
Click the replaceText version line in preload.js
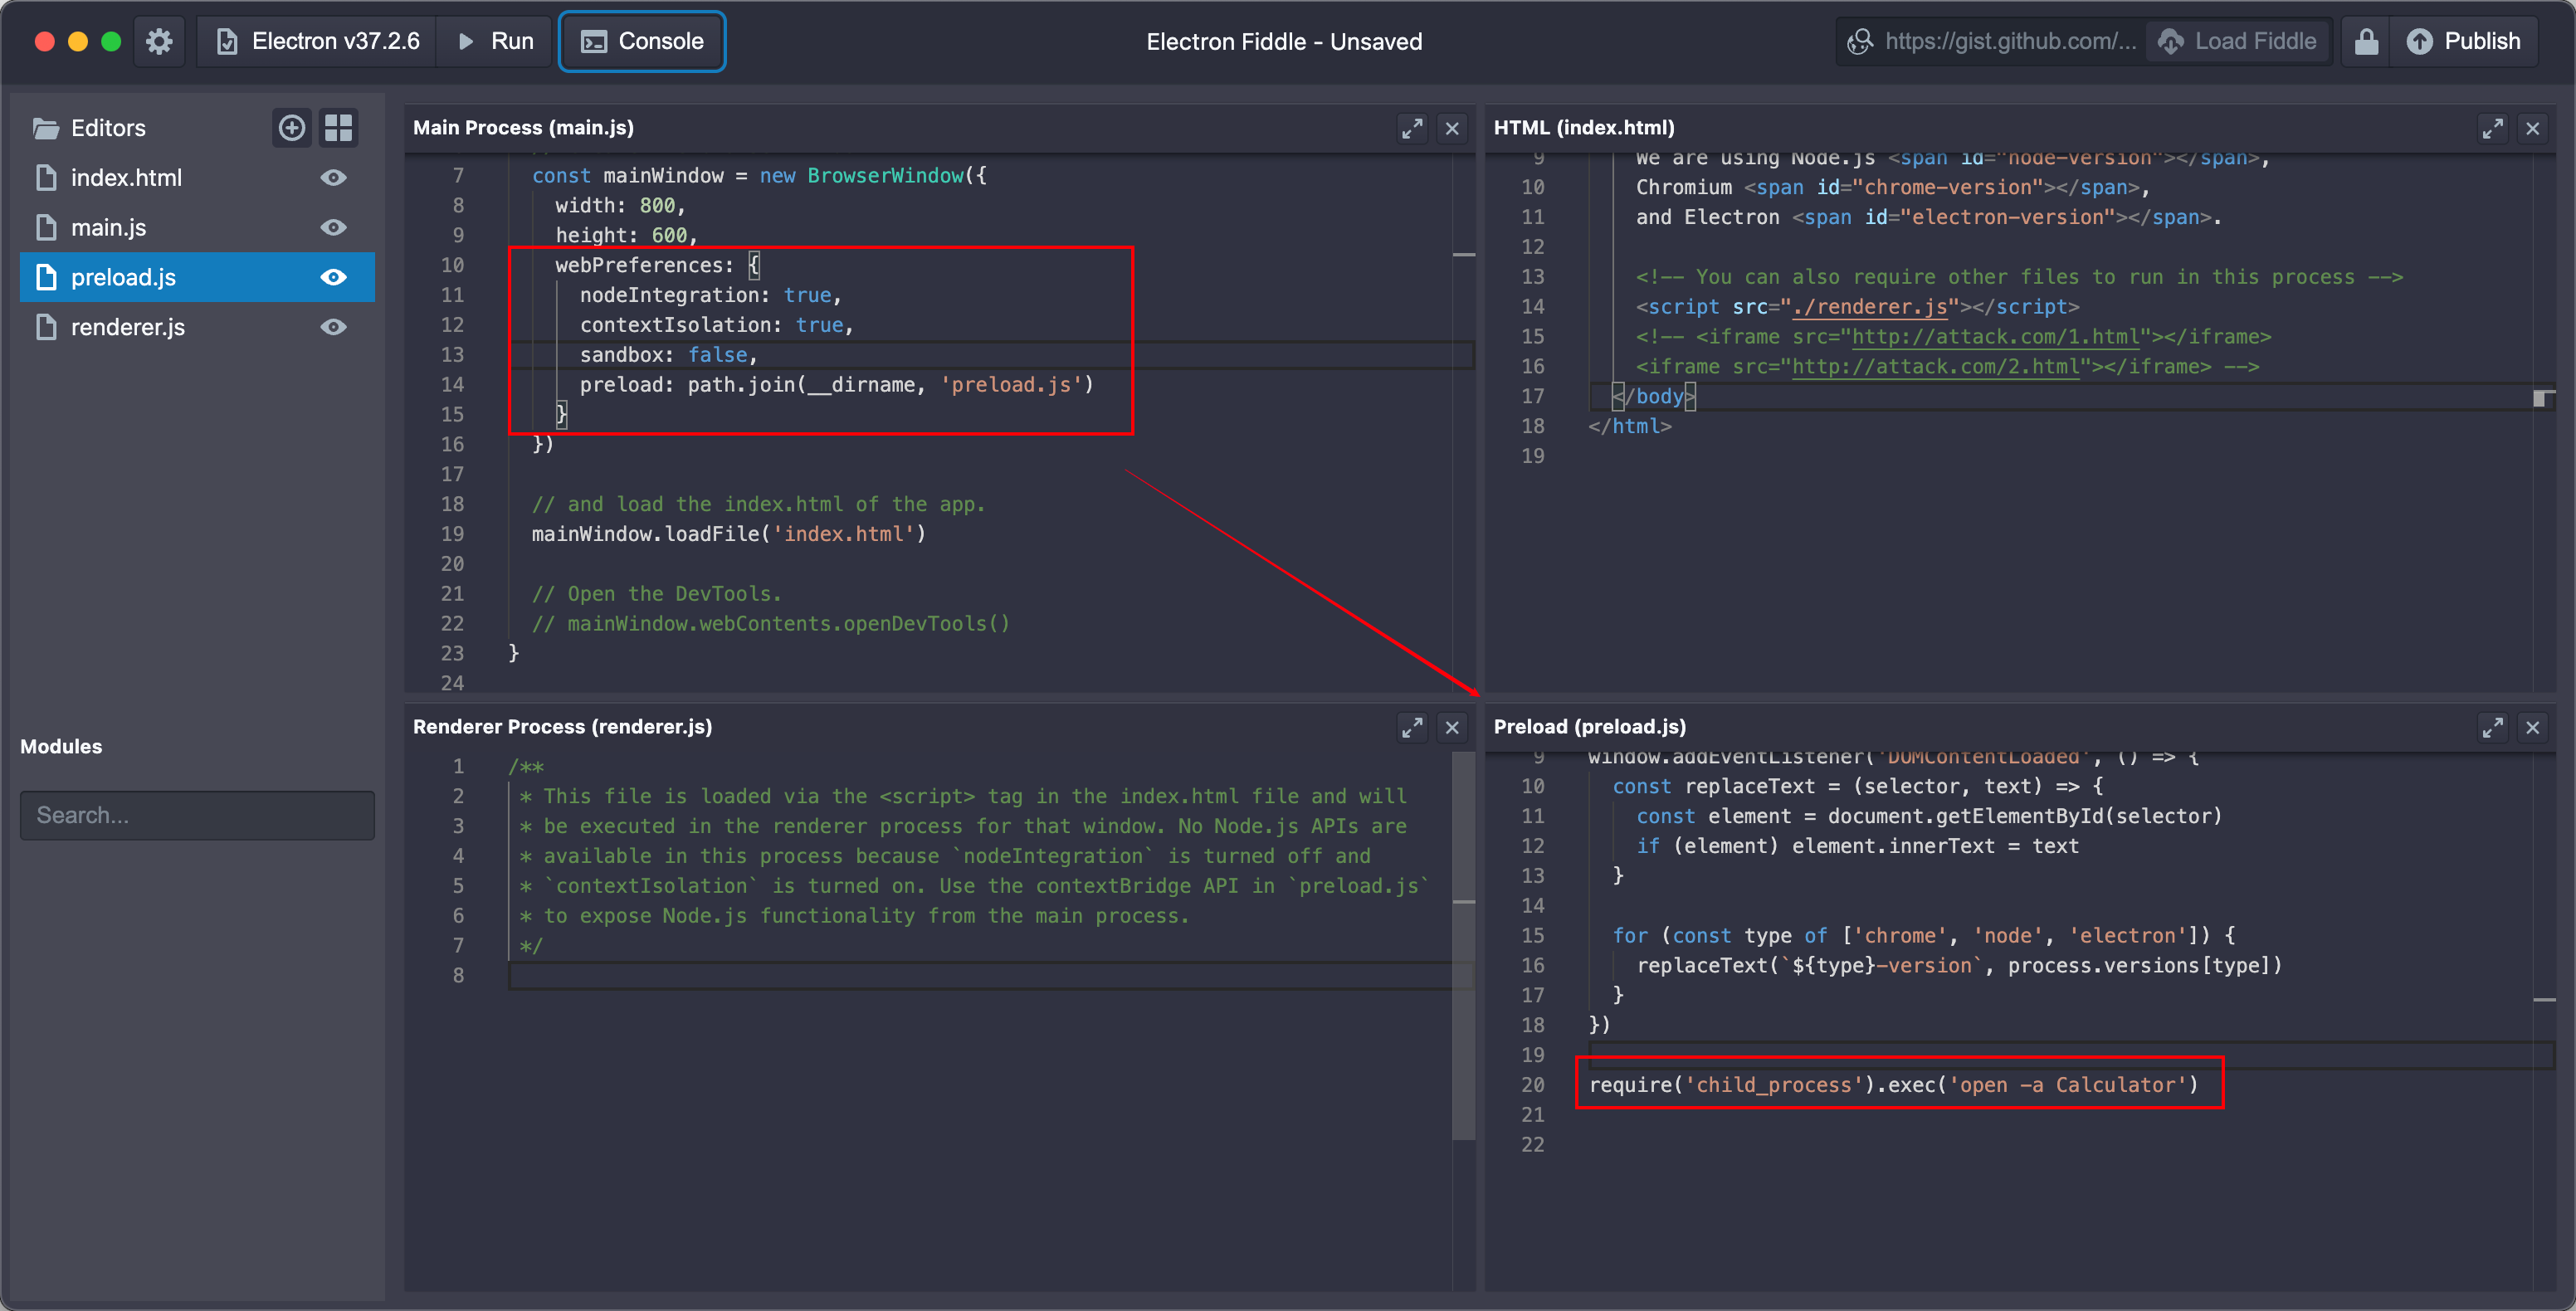(x=1959, y=966)
